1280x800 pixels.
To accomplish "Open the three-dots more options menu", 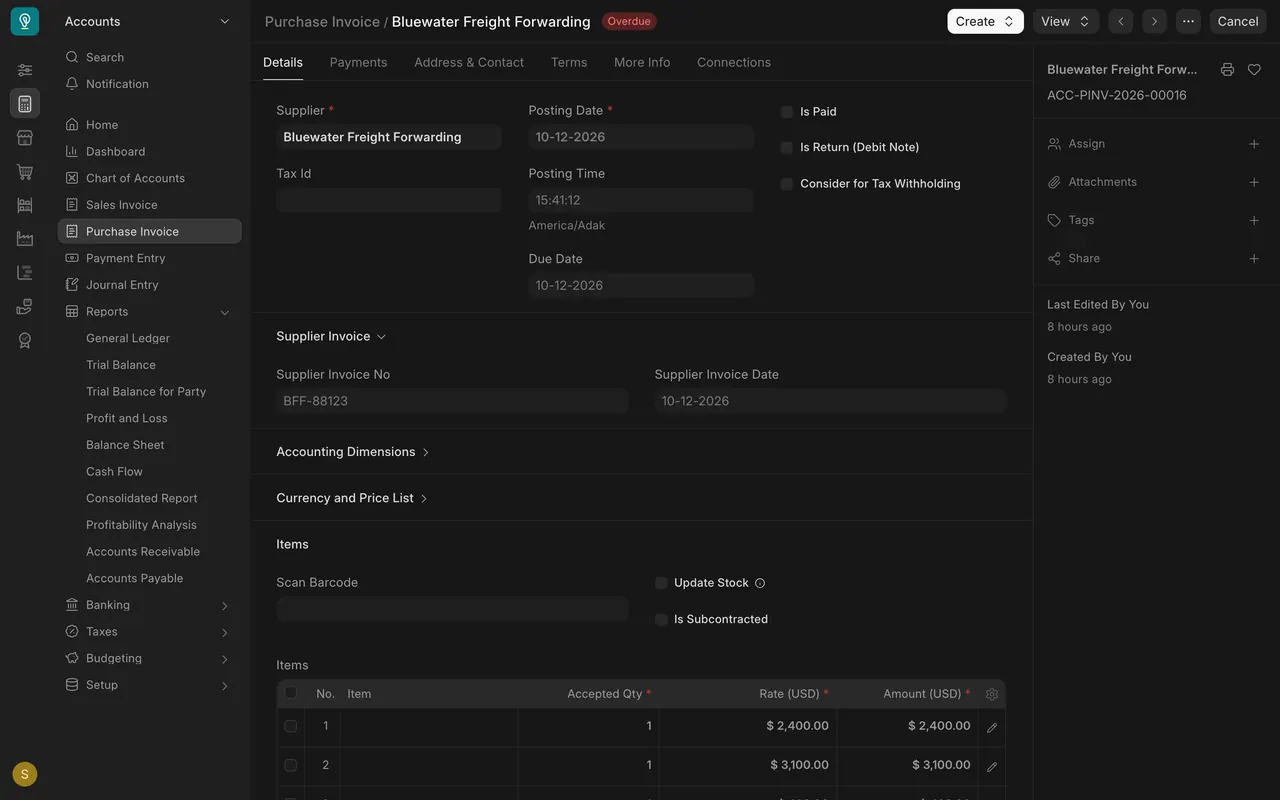I will click(1188, 21).
